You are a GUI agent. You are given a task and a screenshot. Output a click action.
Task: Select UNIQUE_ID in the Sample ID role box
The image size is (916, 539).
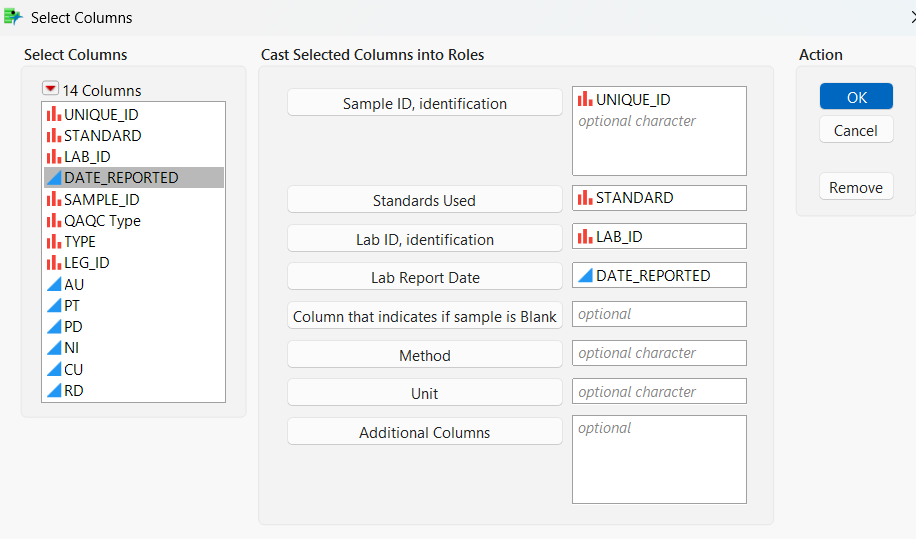(x=659, y=99)
